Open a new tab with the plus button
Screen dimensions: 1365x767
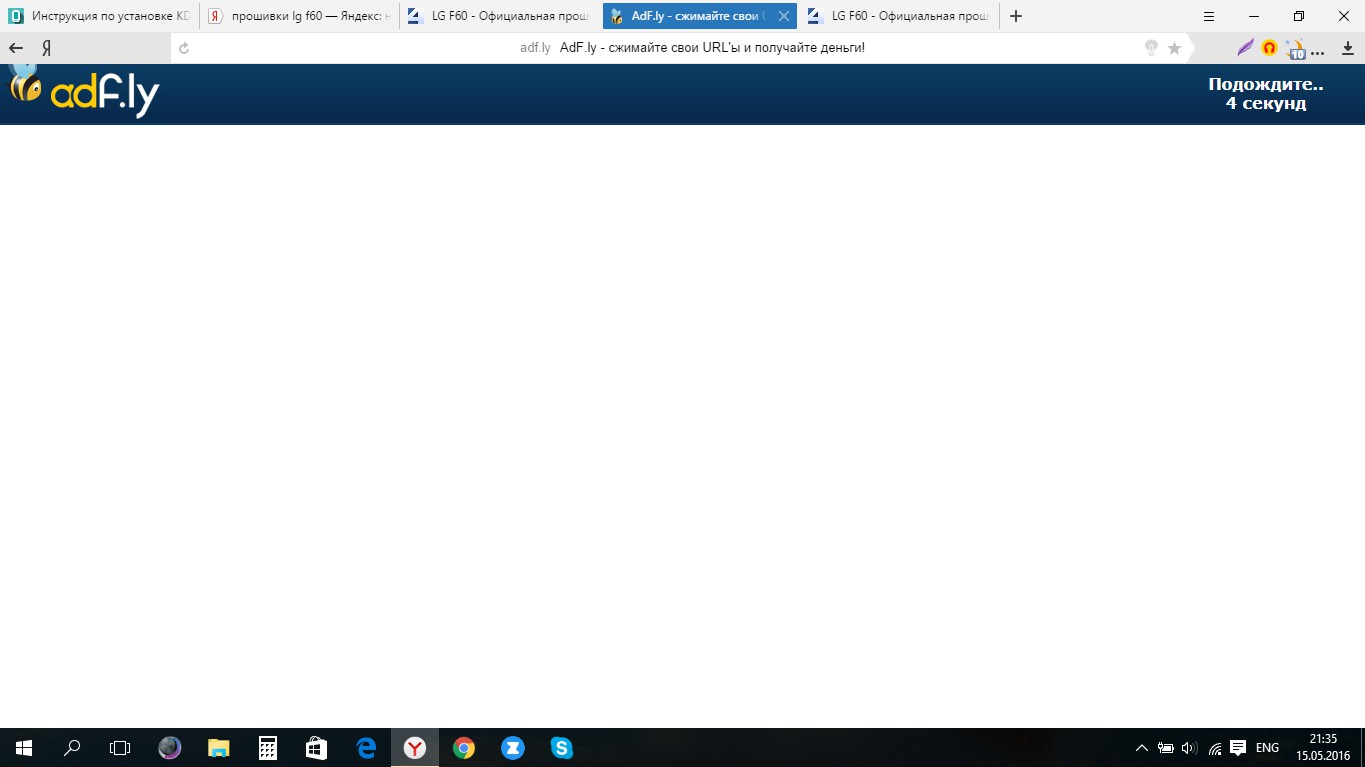(x=1016, y=16)
